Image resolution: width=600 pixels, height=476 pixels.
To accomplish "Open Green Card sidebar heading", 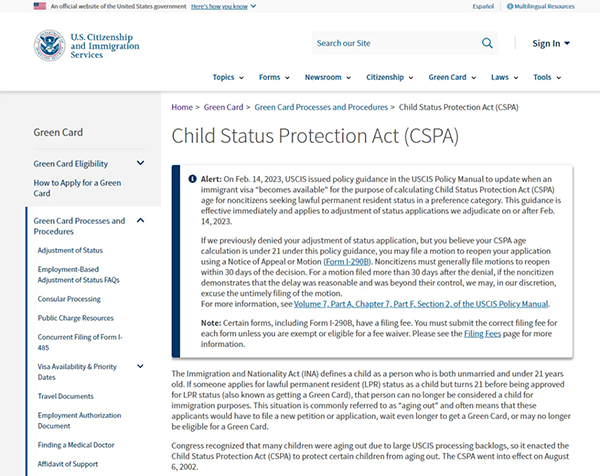I will (x=58, y=132).
